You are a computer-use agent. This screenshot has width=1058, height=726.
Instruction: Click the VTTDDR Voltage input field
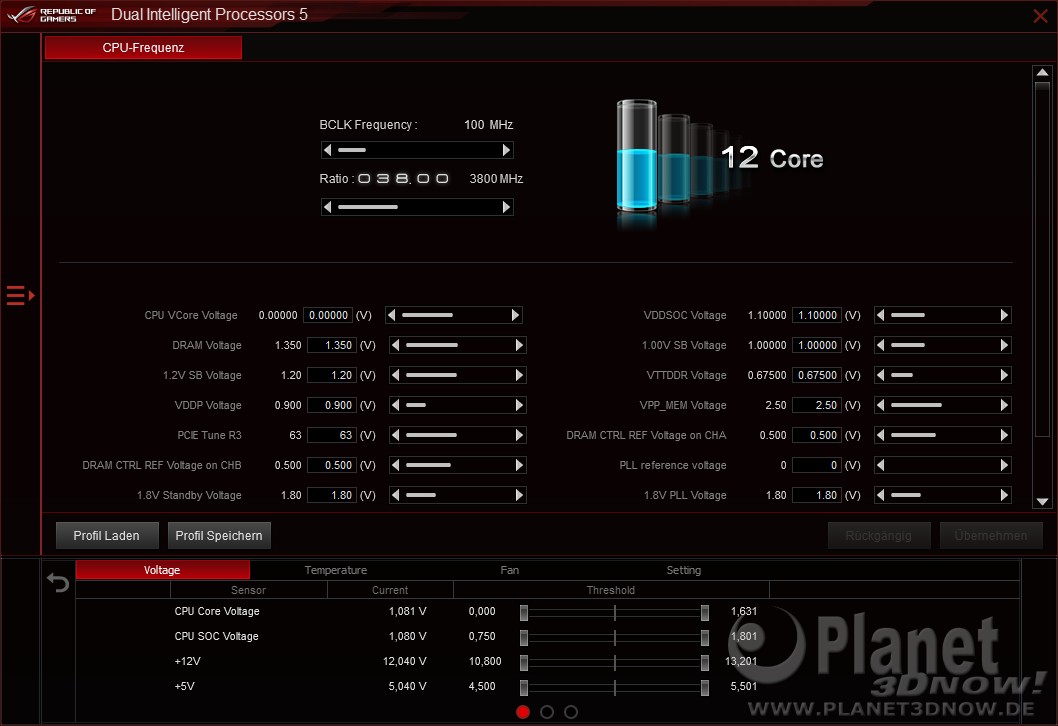(816, 375)
